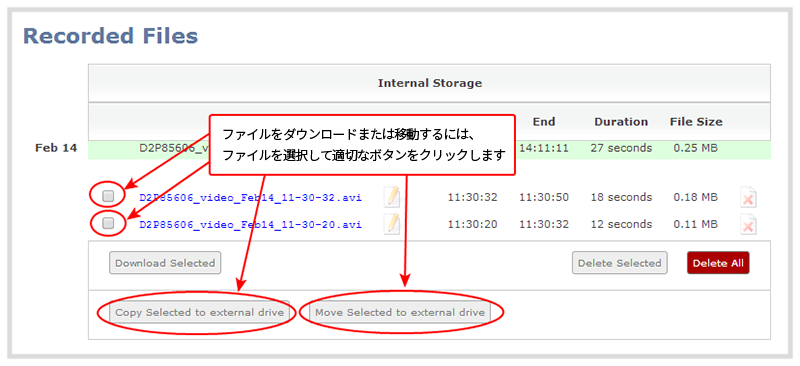Click the Recorded Files page heading
This screenshot has width=800, height=366.
click(110, 36)
